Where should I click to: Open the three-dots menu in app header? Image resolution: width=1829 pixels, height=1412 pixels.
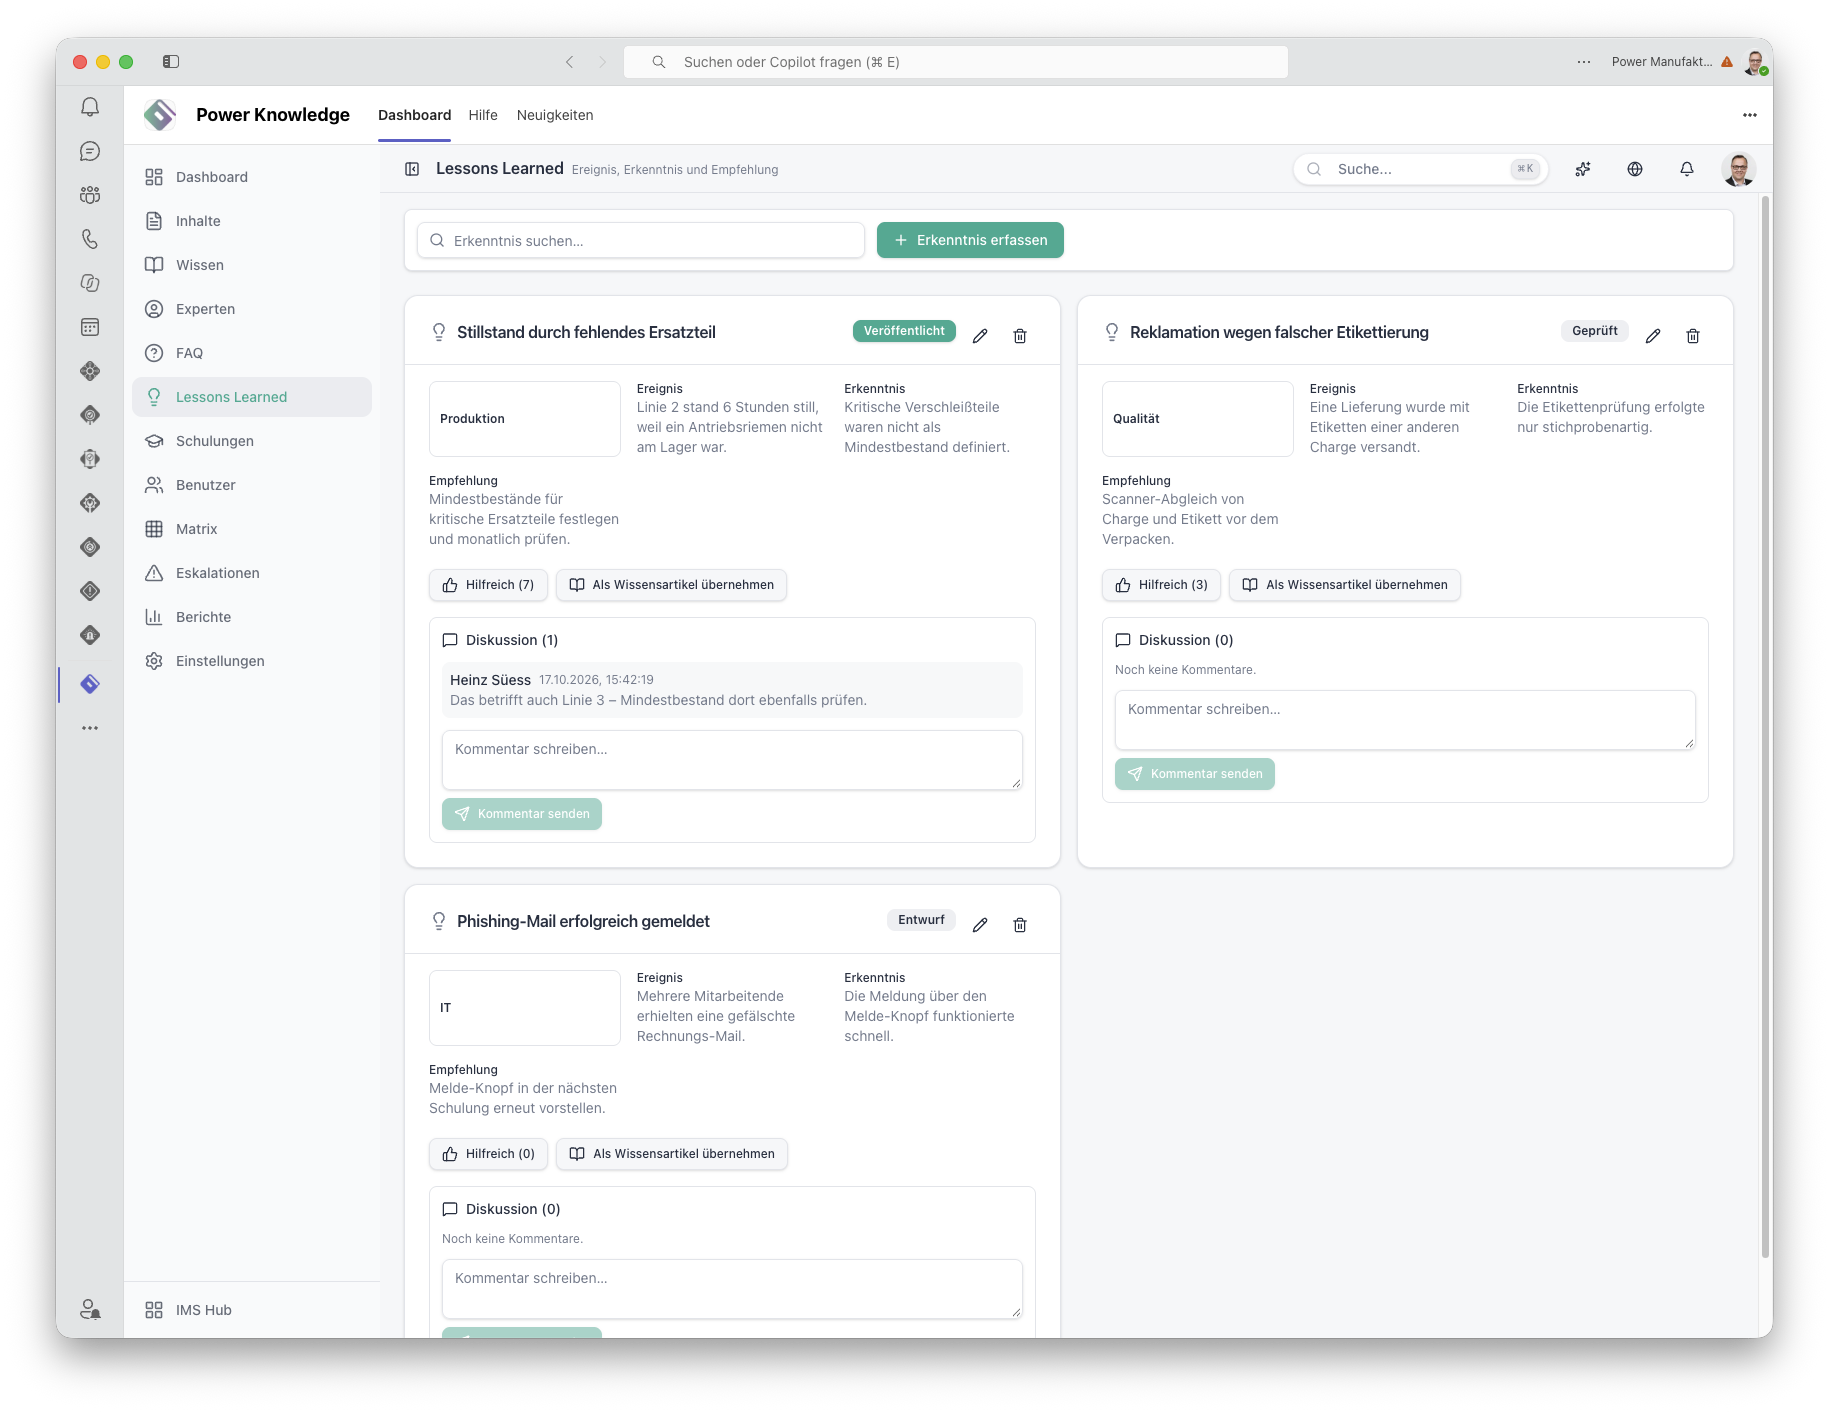(1750, 115)
